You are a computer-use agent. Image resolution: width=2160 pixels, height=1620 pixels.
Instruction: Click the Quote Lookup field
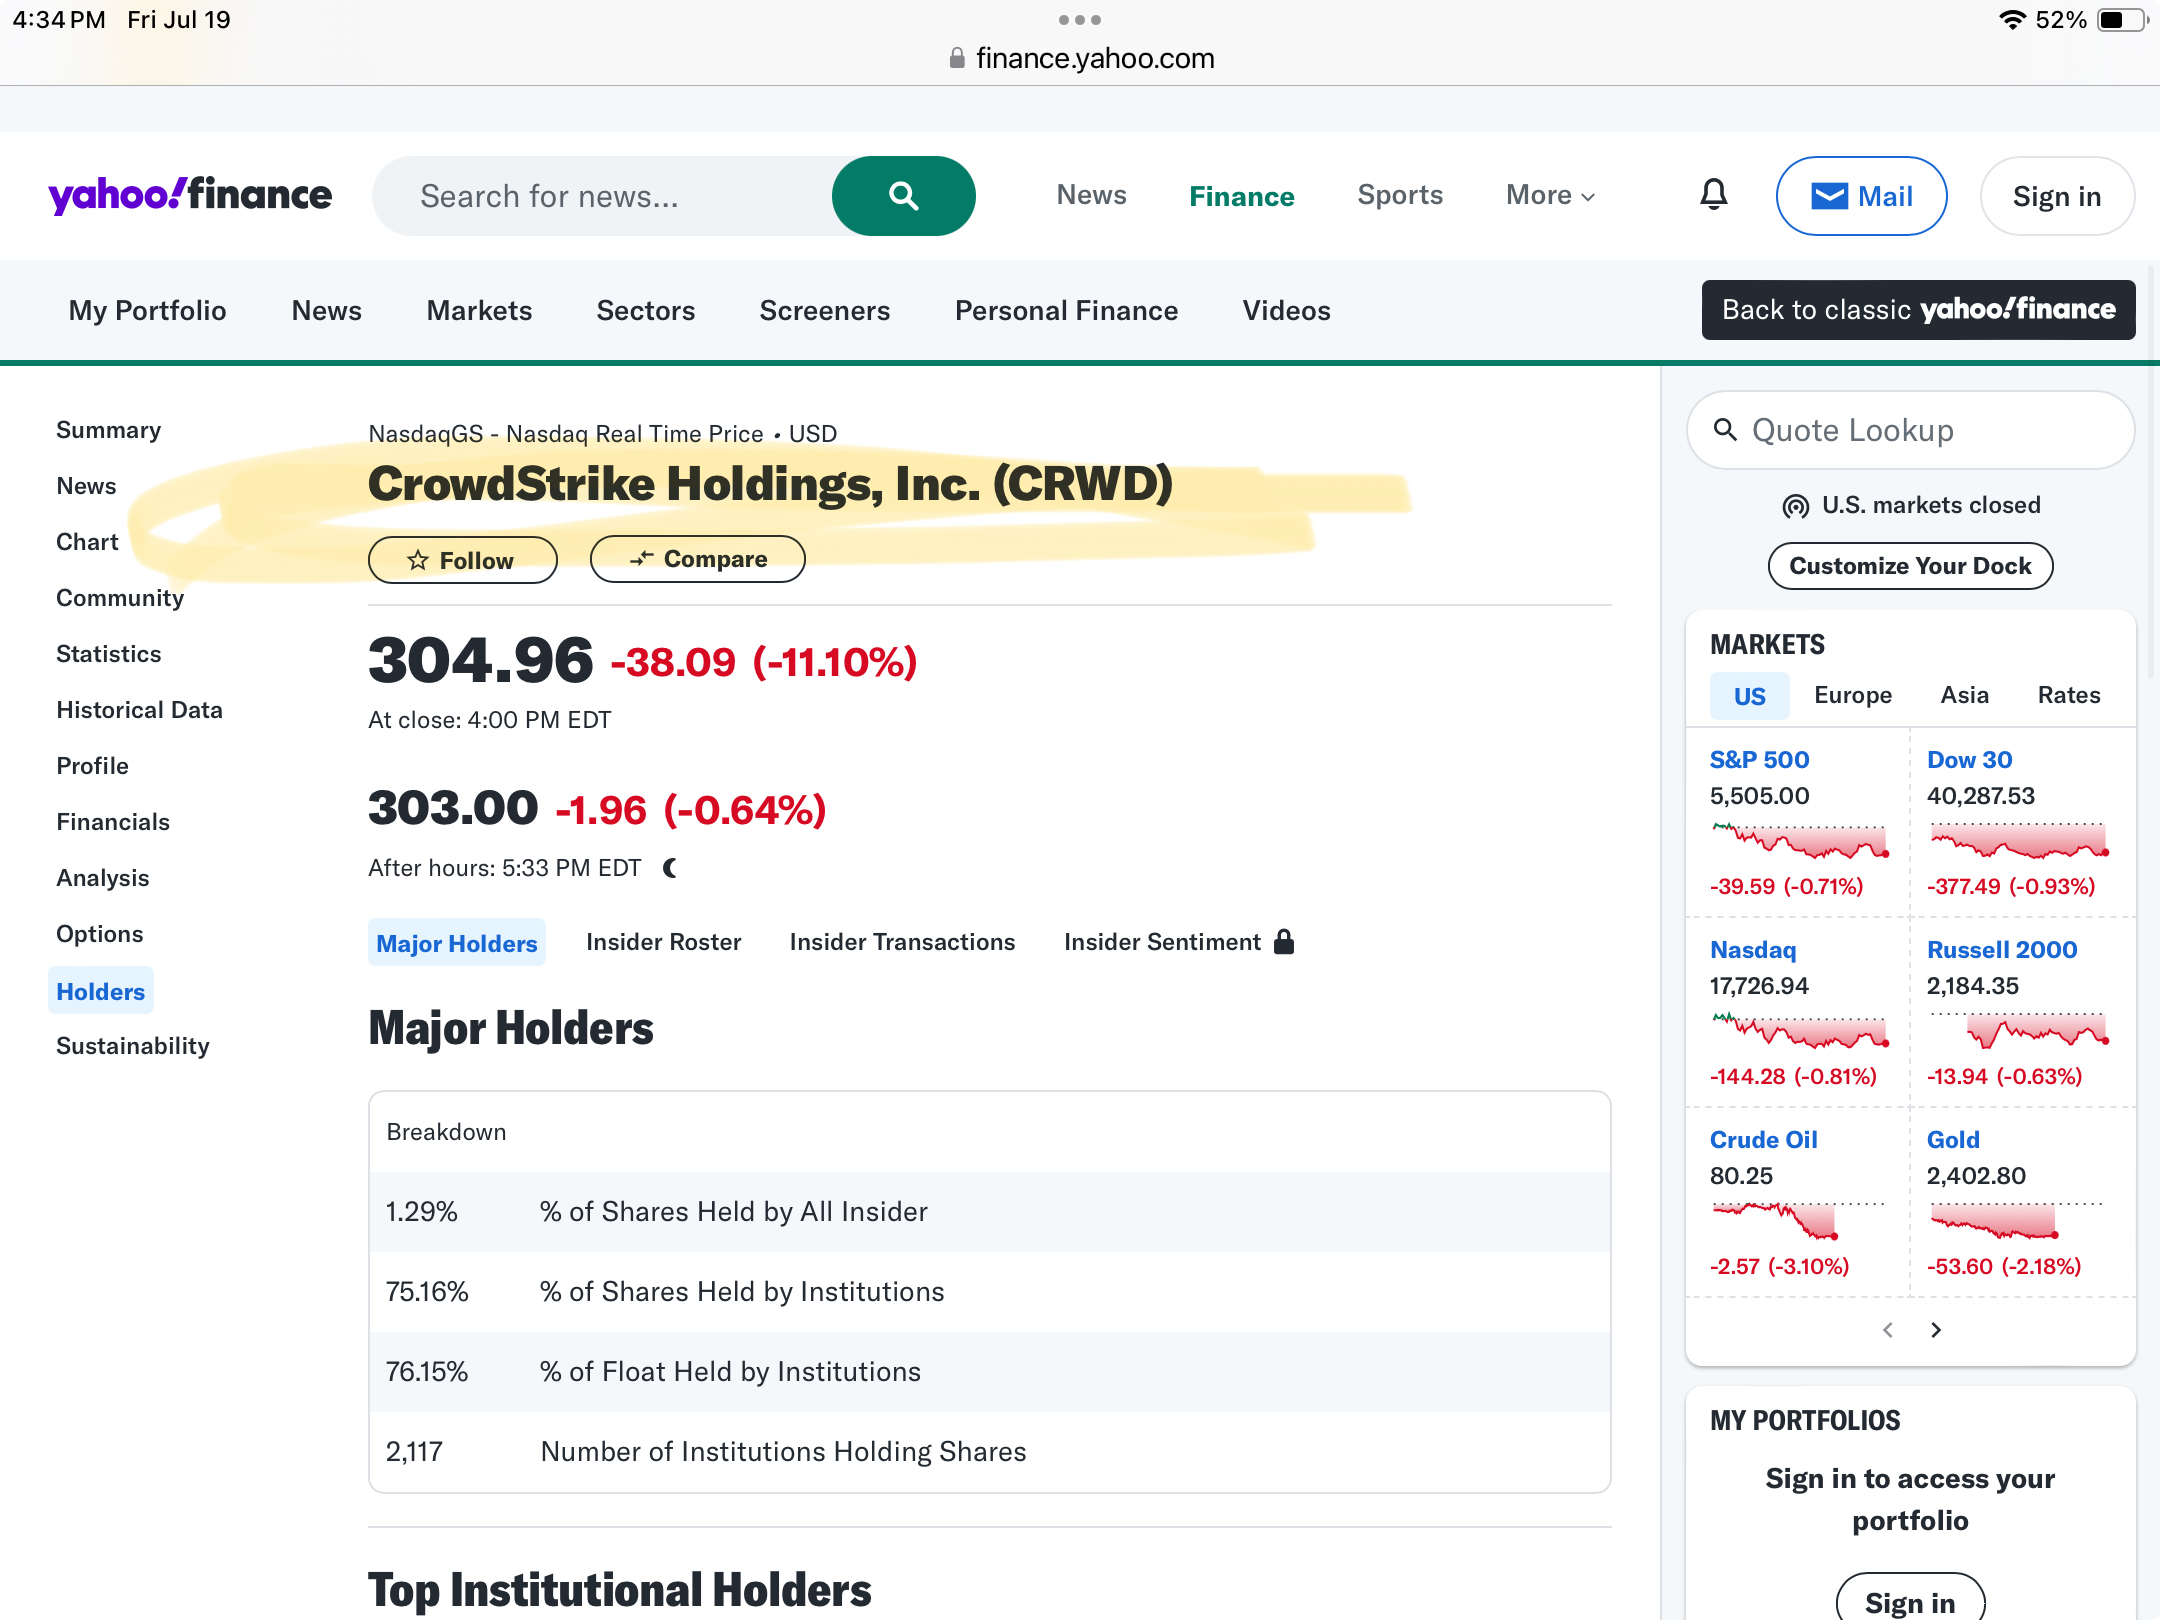point(1910,430)
